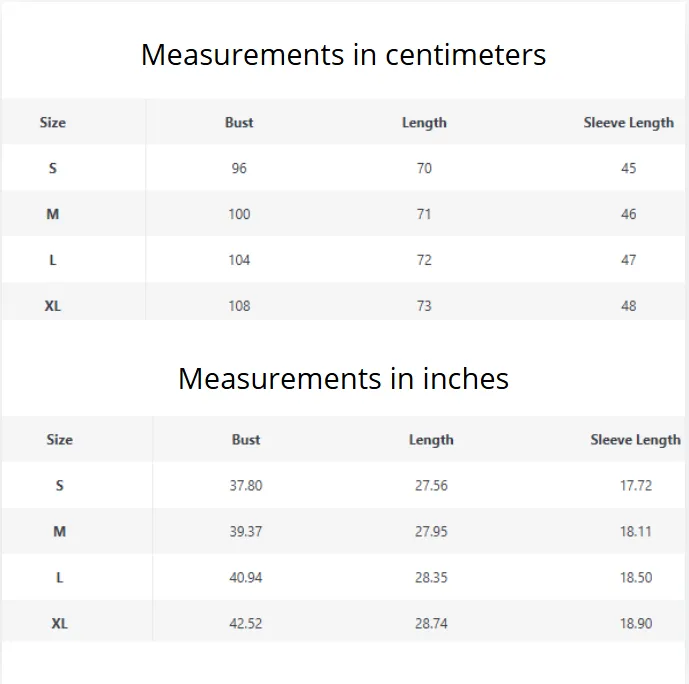Viewport: 689px width, 684px height.
Task: Click the Size header in inches table
Action: [59, 440]
